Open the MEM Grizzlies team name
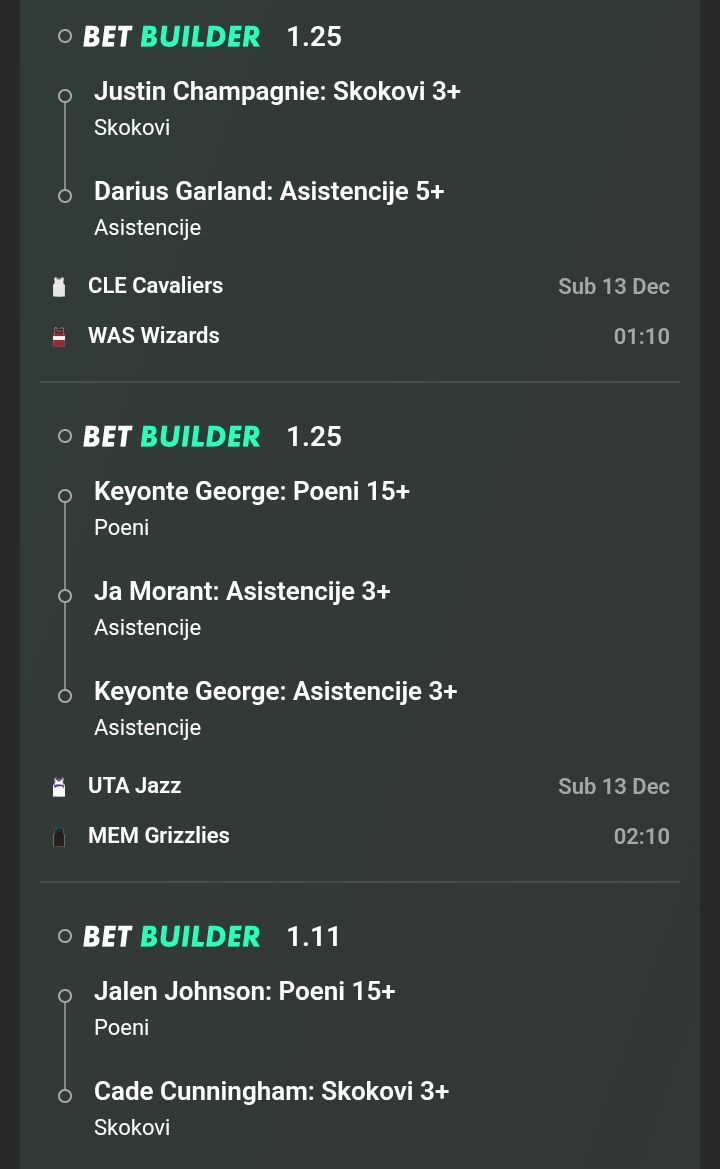The width and height of the screenshot is (720, 1169). (x=158, y=836)
